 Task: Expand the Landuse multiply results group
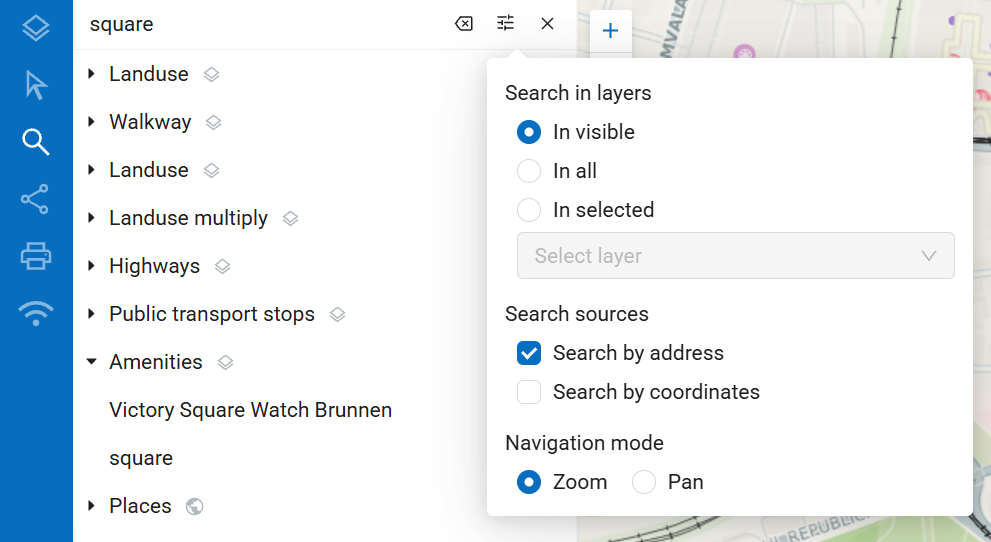(x=92, y=217)
